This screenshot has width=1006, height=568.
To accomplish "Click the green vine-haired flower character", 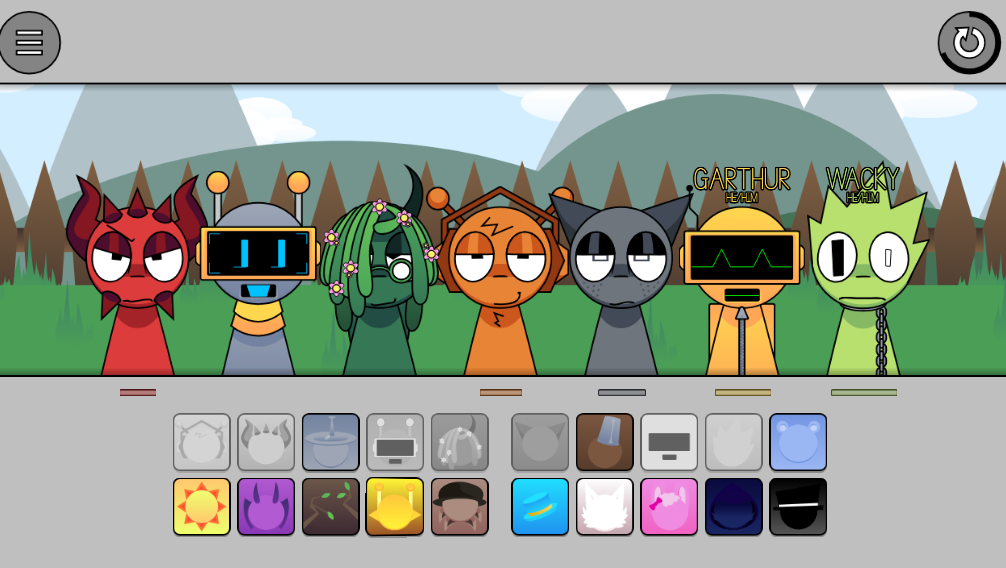I will (x=380, y=280).
